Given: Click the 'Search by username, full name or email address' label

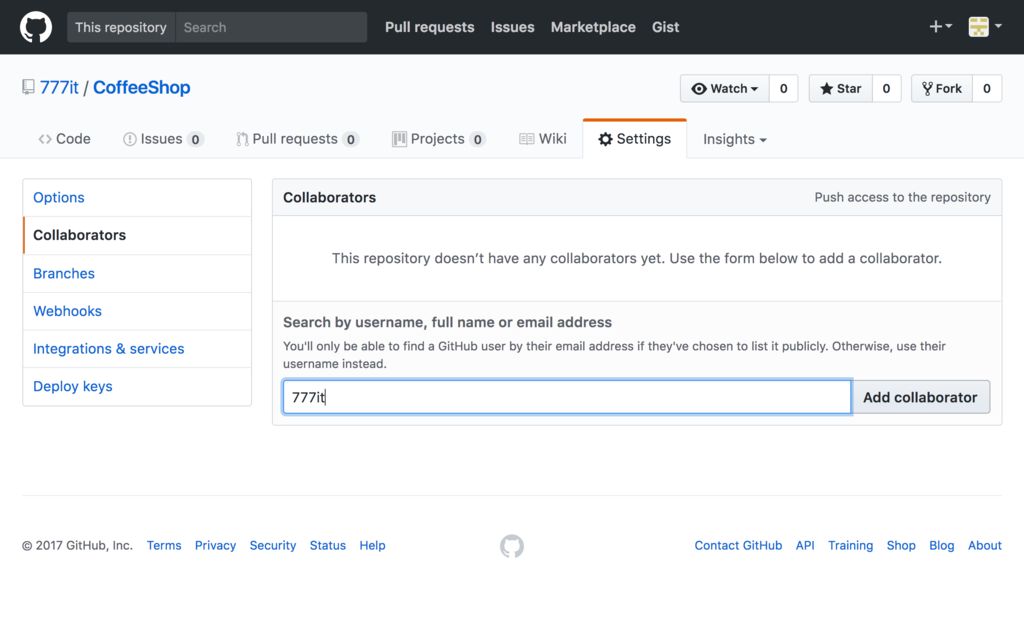Looking at the screenshot, I should pos(447,323).
